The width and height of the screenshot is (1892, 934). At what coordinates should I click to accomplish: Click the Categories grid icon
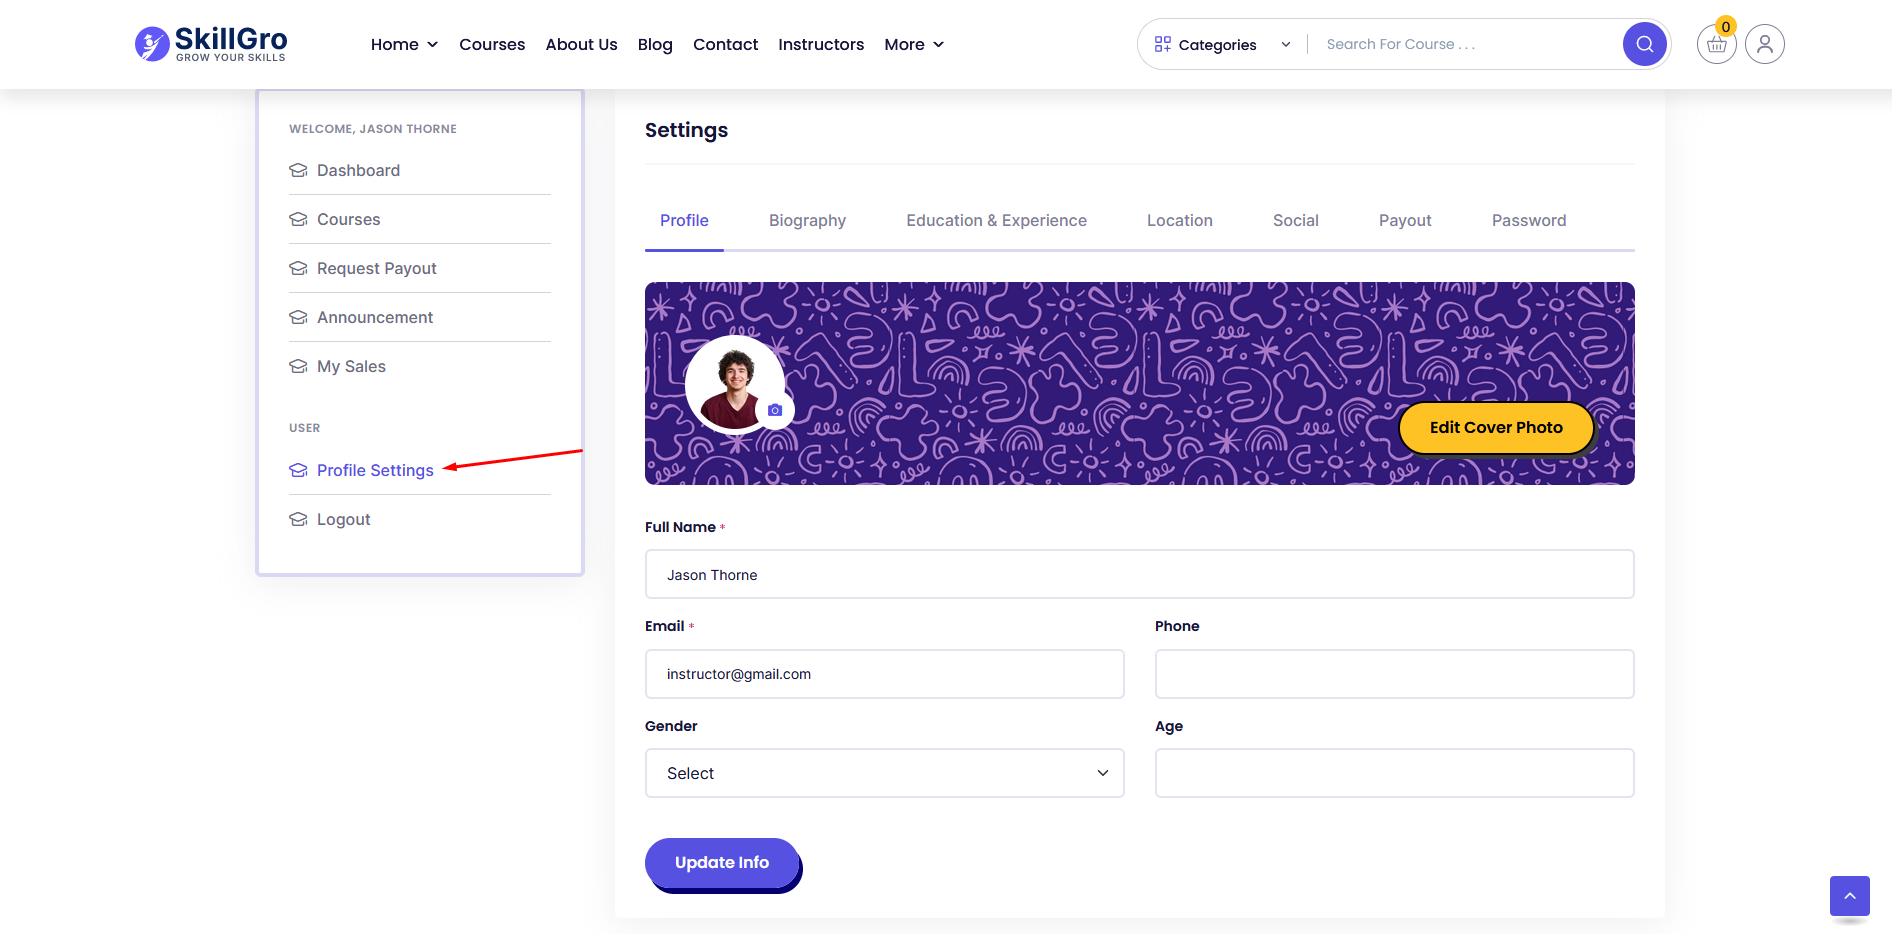[1162, 44]
